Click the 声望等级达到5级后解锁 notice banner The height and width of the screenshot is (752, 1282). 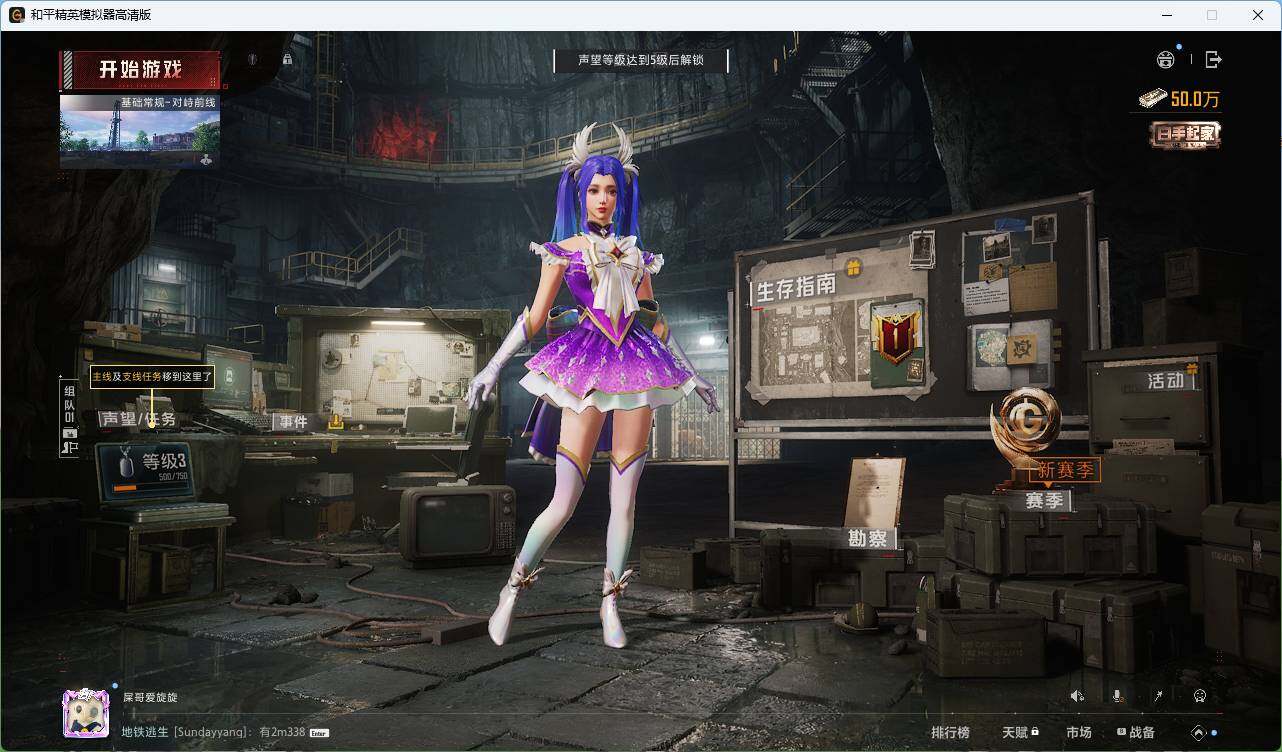click(x=641, y=60)
